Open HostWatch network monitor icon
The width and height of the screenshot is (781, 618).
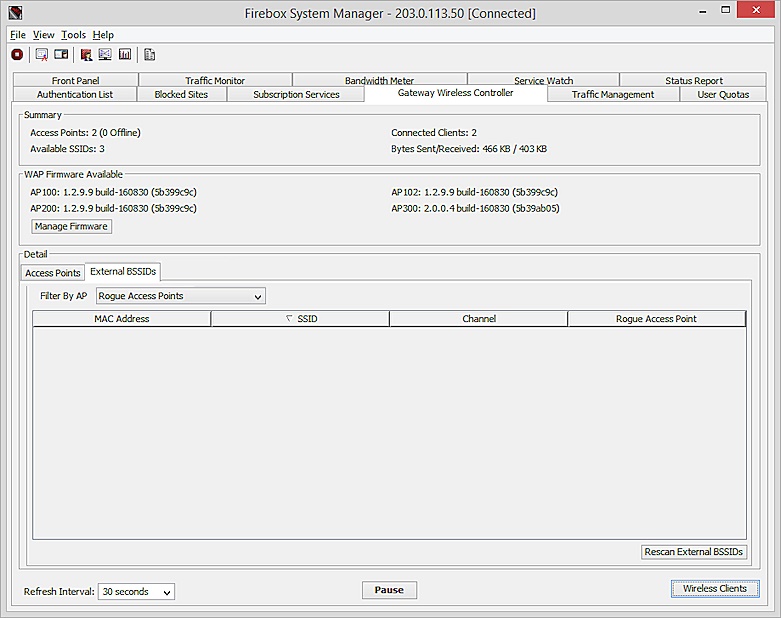pos(105,54)
